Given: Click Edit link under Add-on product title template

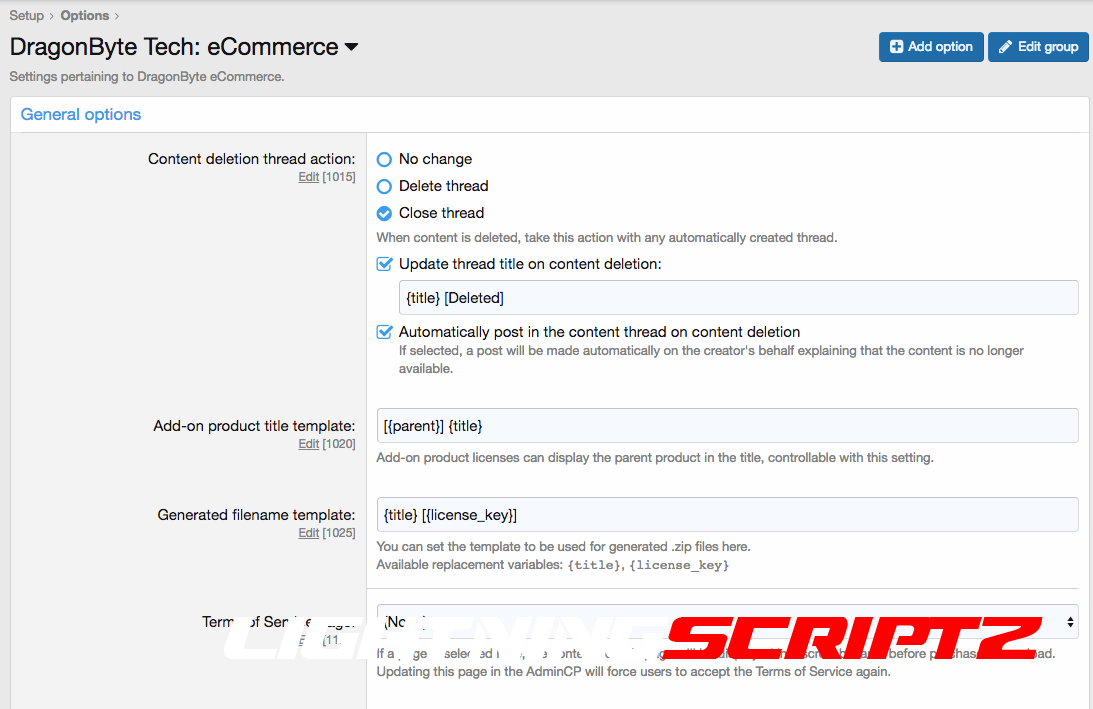Looking at the screenshot, I should 308,444.
